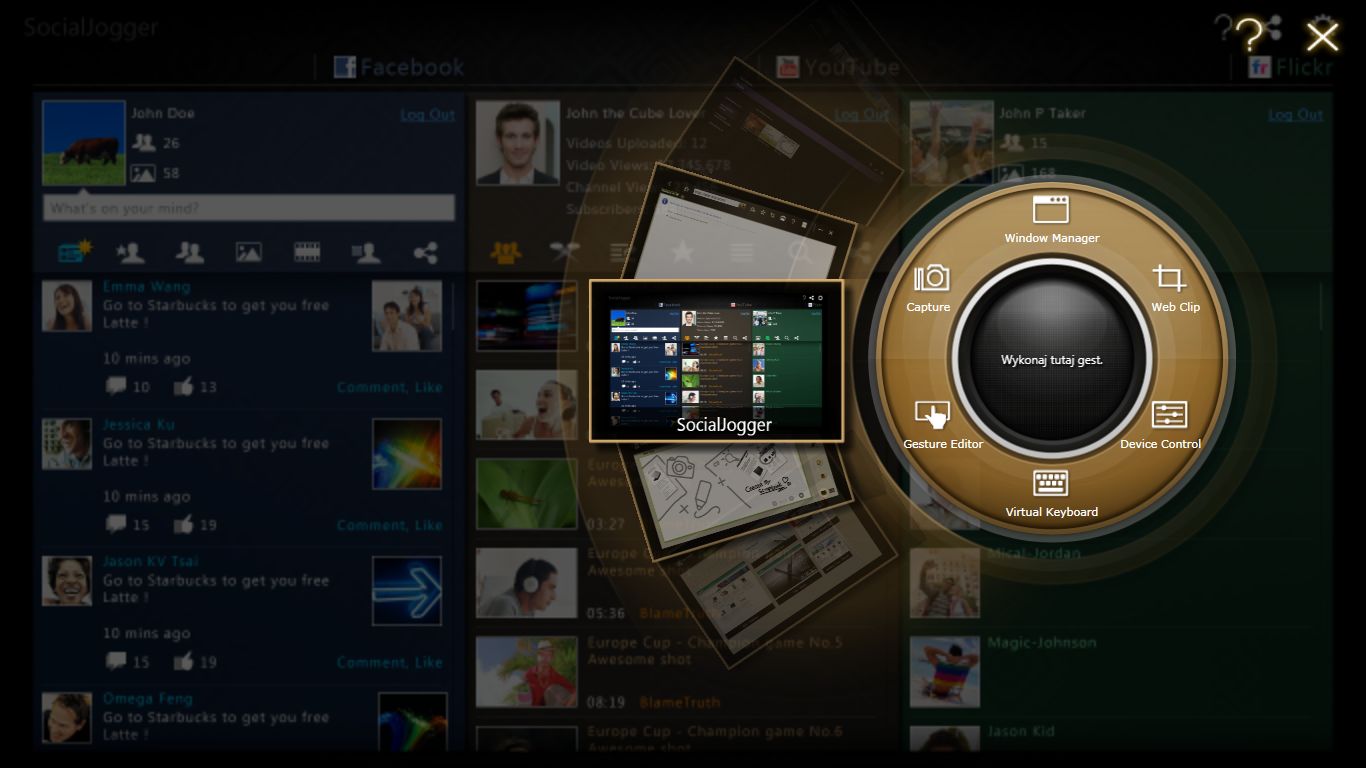The height and width of the screenshot is (768, 1366).
Task: Click the comment bubble icon on Emma Wang's post
Action: pos(116,386)
